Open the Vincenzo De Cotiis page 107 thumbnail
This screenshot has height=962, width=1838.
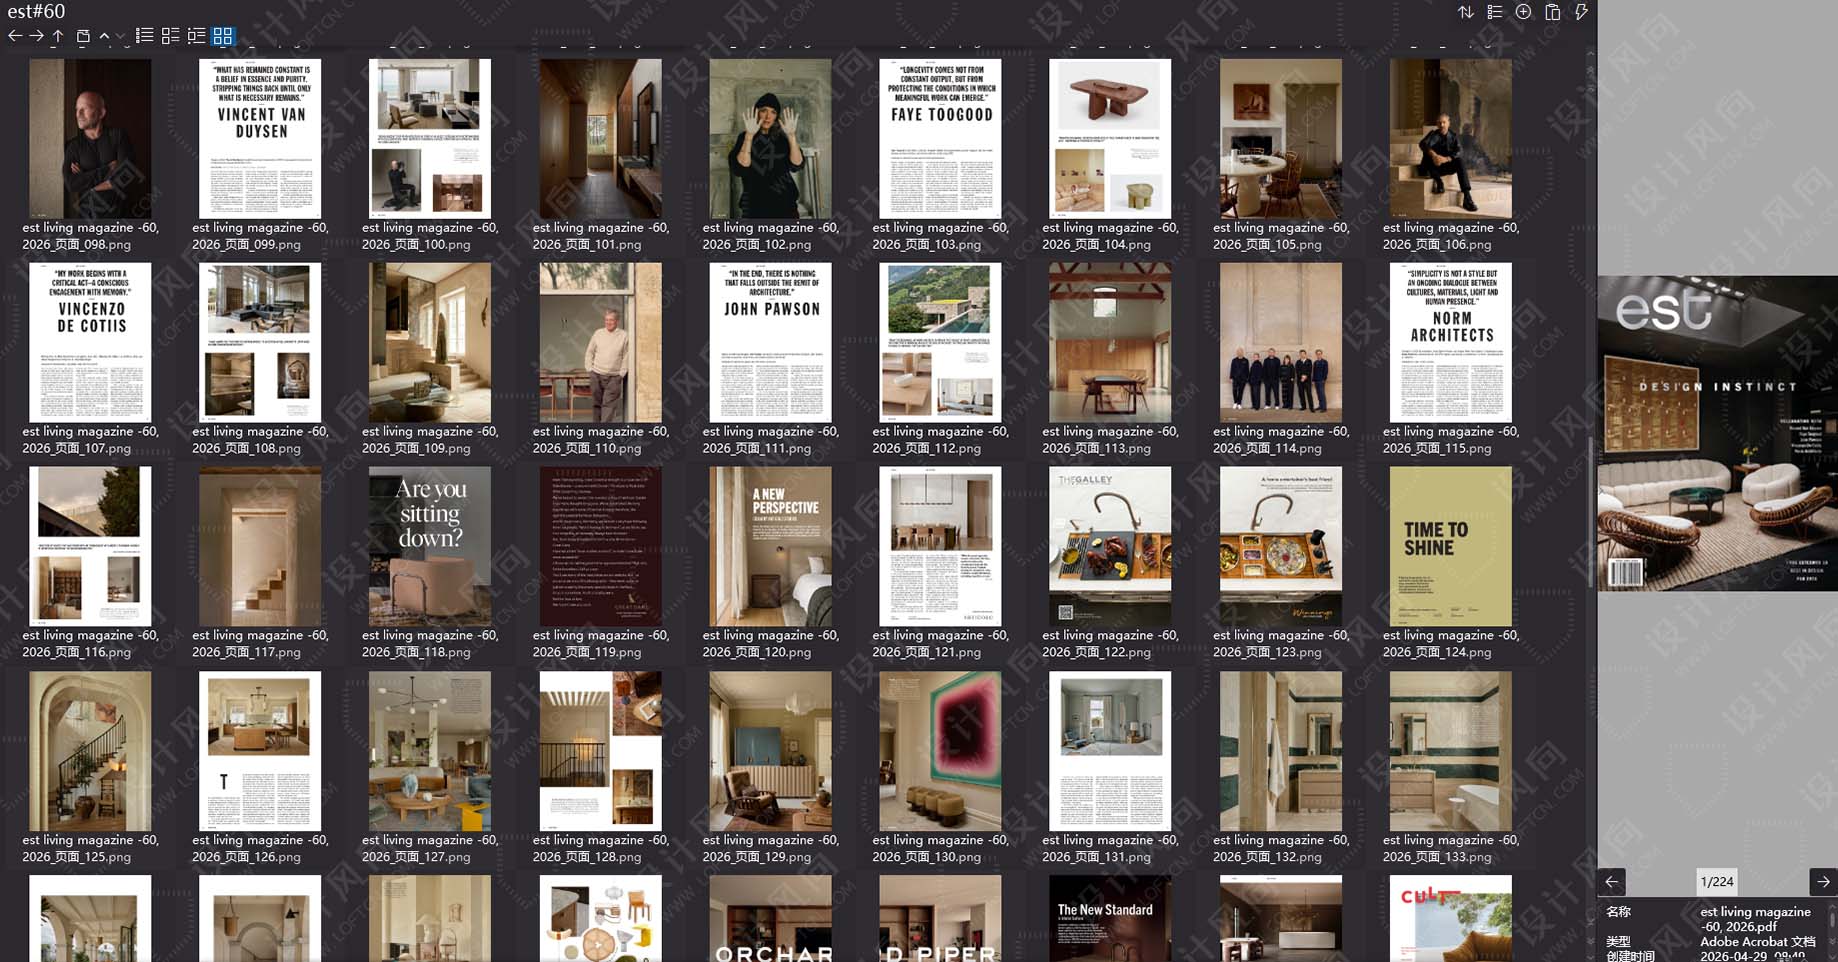(90, 342)
